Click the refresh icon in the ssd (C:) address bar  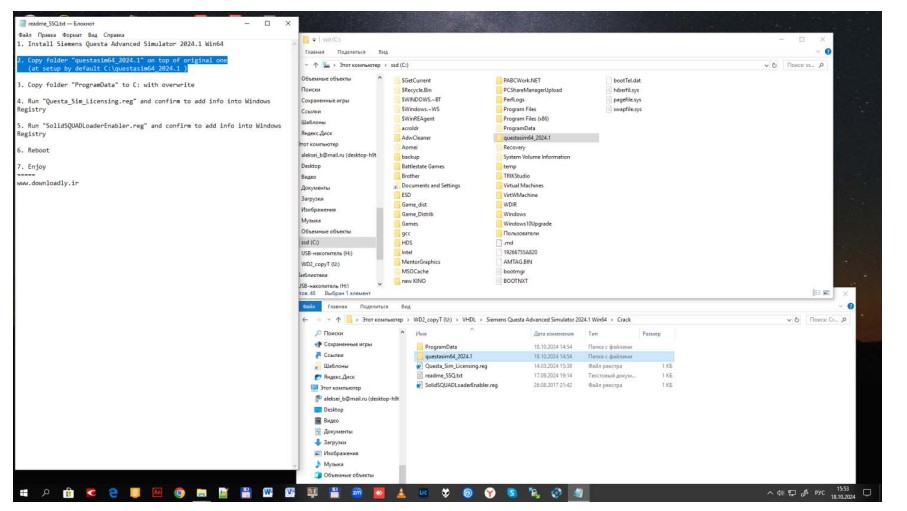point(774,65)
